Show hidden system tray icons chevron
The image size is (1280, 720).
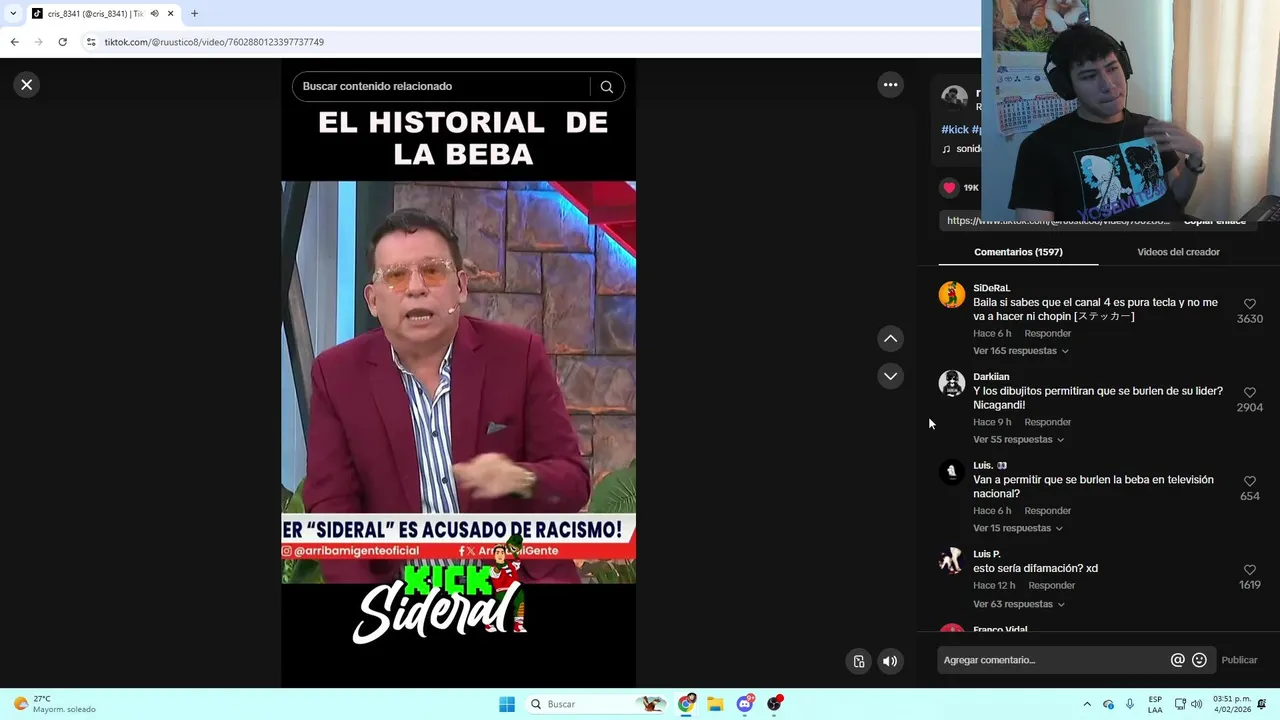coord(1087,704)
